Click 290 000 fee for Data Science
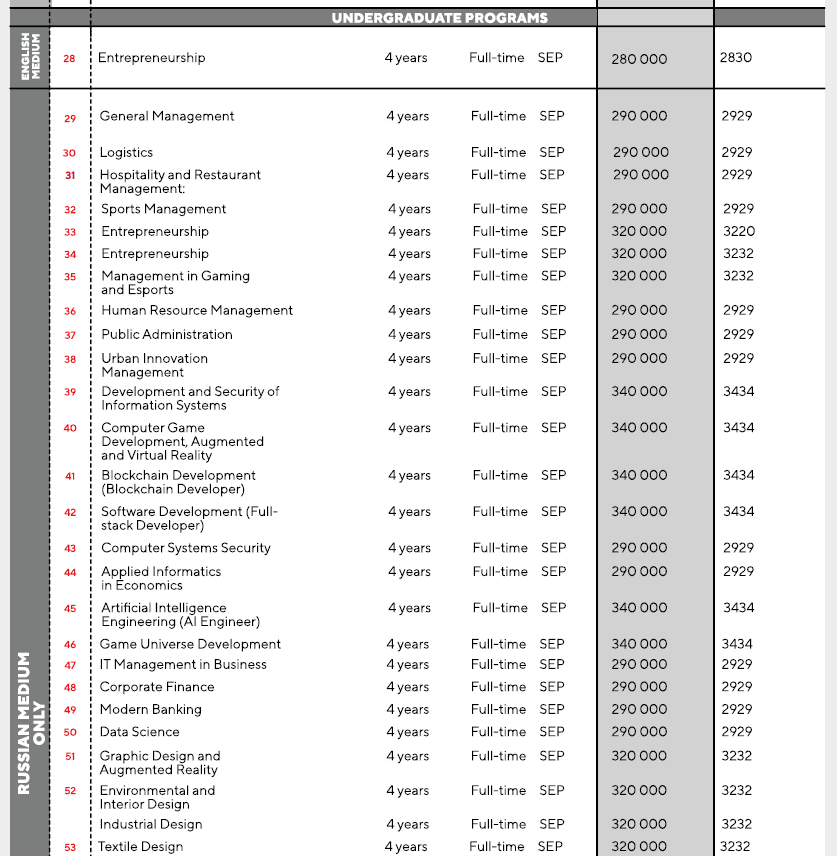837x856 pixels. pyautogui.click(x=639, y=732)
